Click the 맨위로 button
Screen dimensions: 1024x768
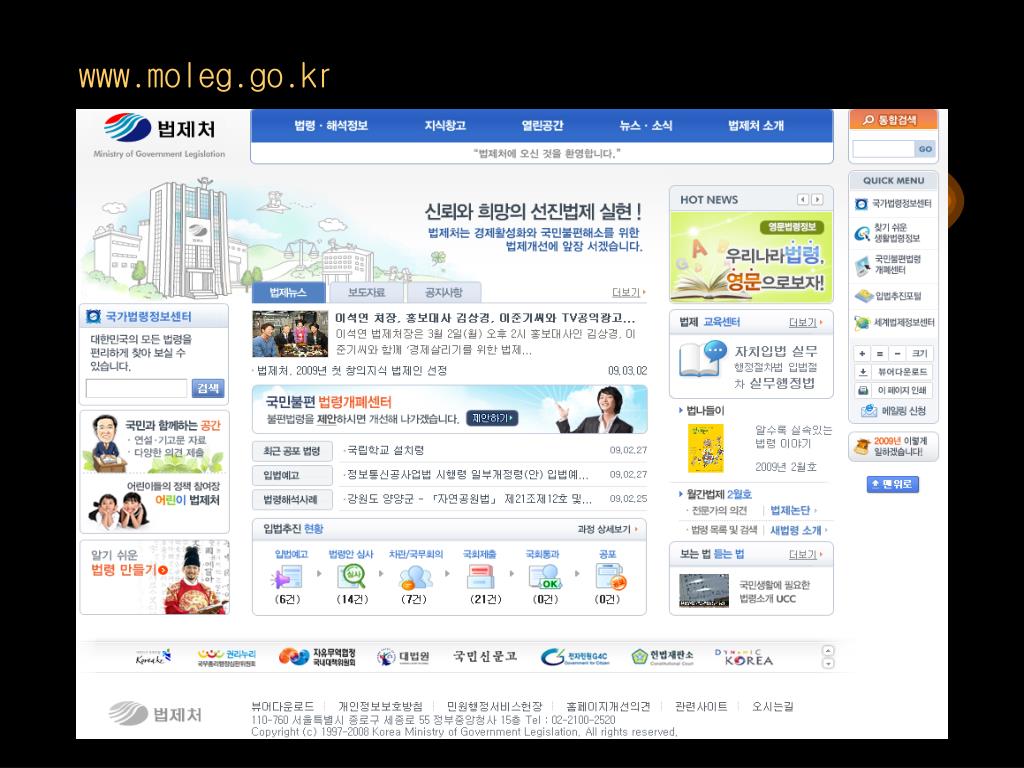[x=893, y=484]
